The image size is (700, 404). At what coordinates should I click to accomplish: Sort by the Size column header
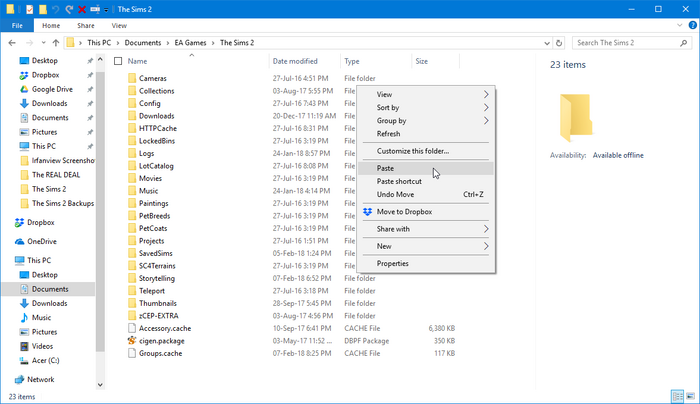(421, 61)
